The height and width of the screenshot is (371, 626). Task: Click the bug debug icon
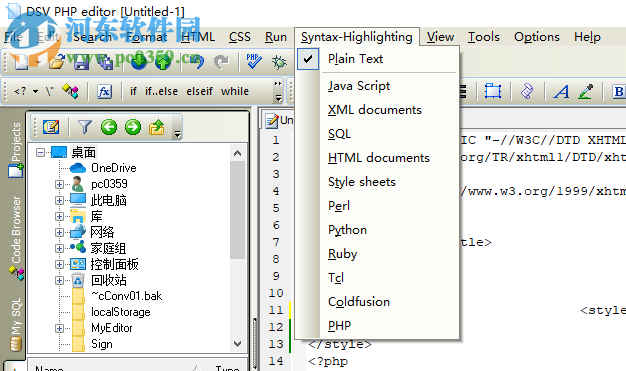pos(279,62)
